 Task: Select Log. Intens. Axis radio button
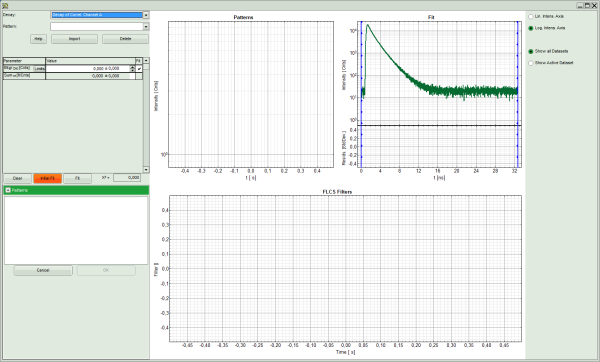pyautogui.click(x=531, y=28)
